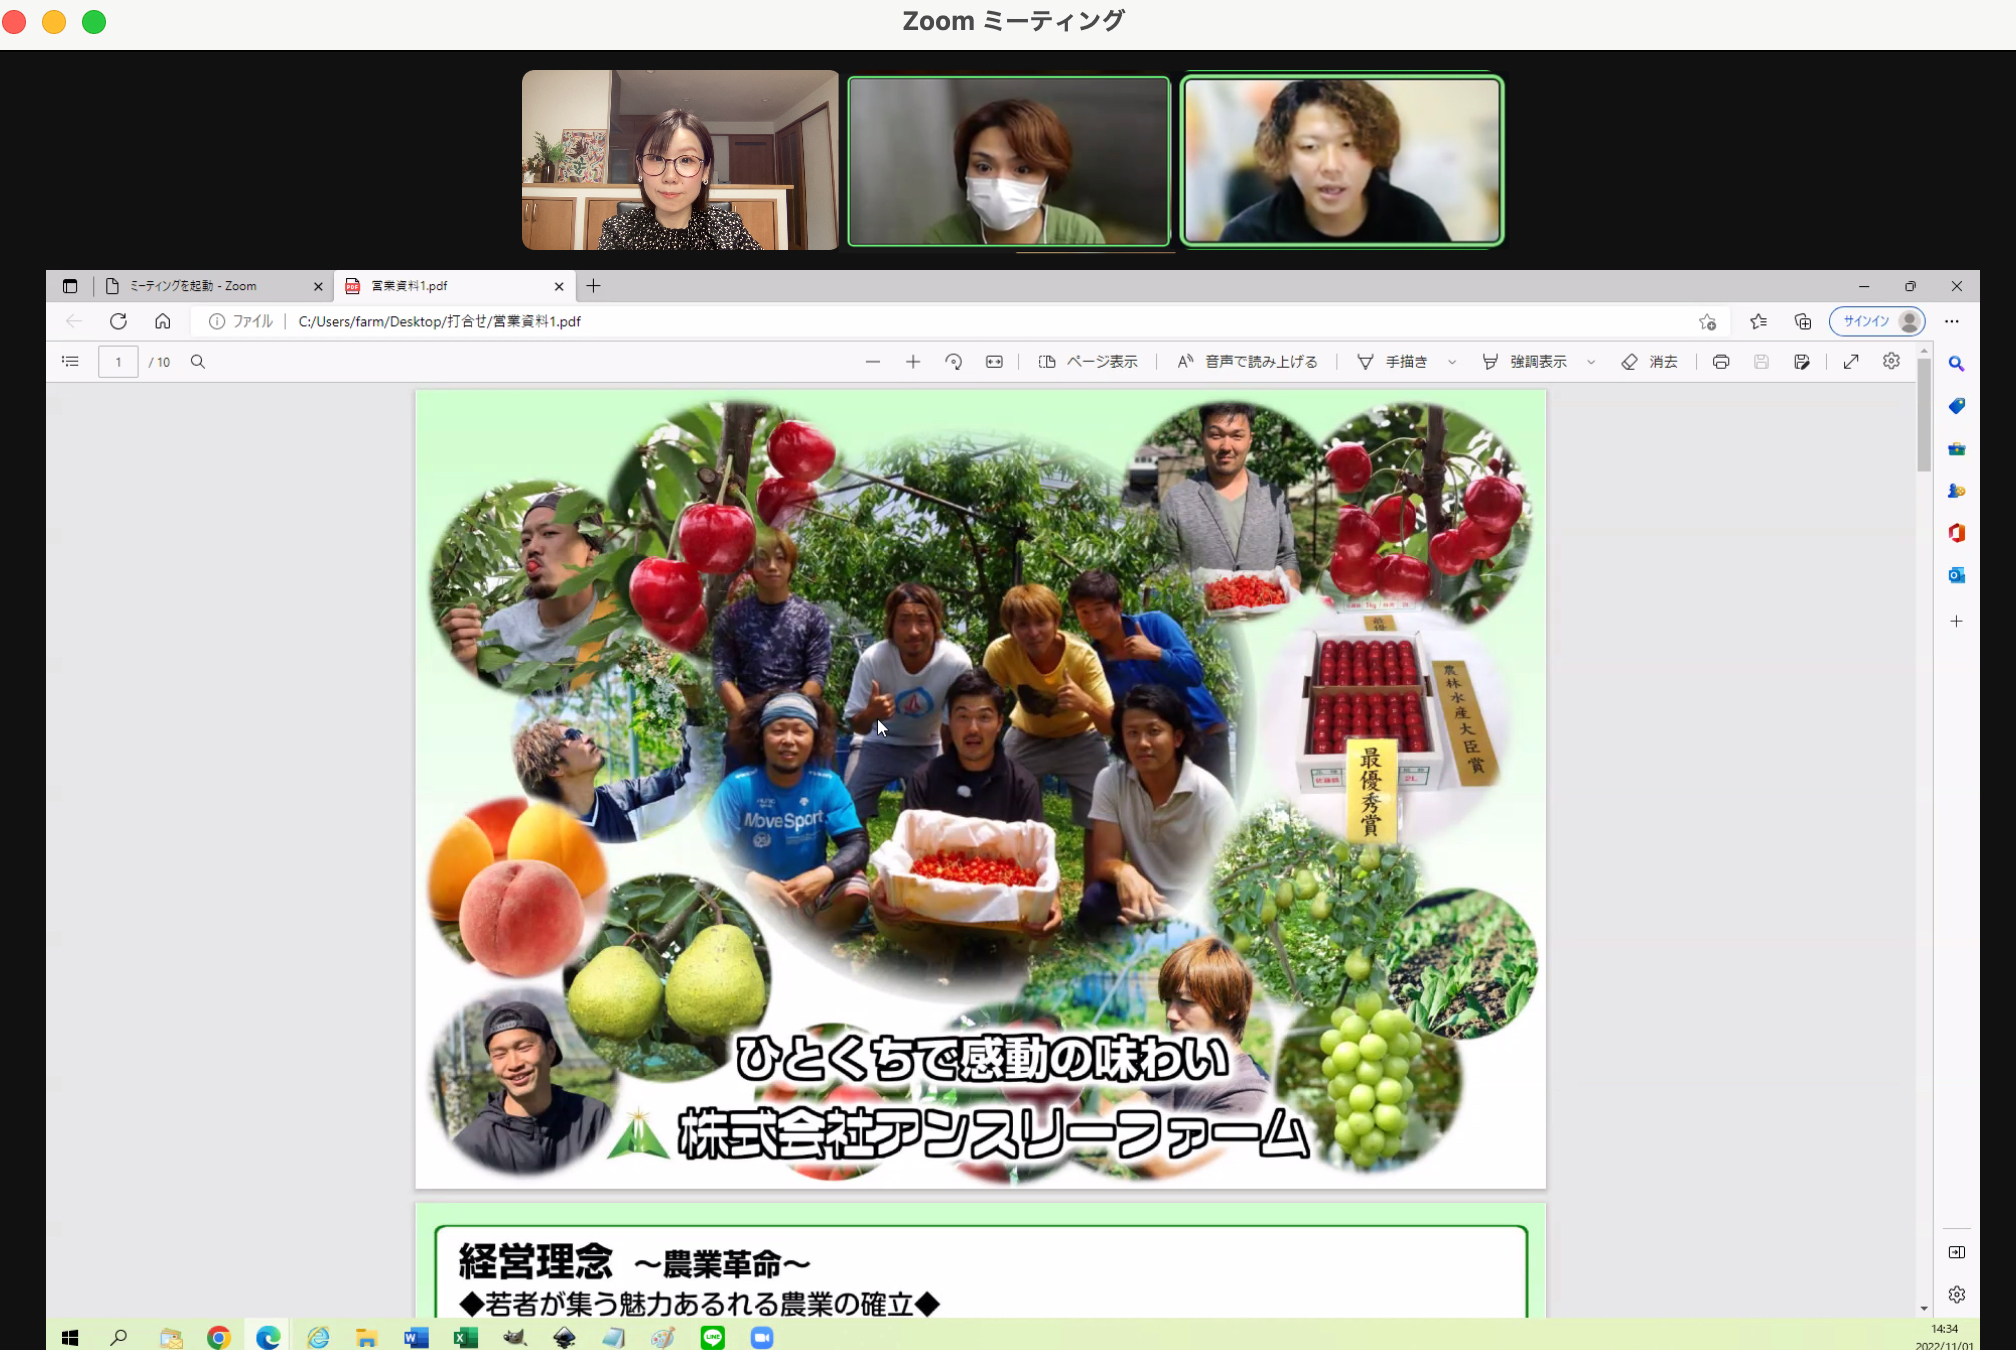
Task: Zoom in the PDF with plus button
Action: [913, 362]
